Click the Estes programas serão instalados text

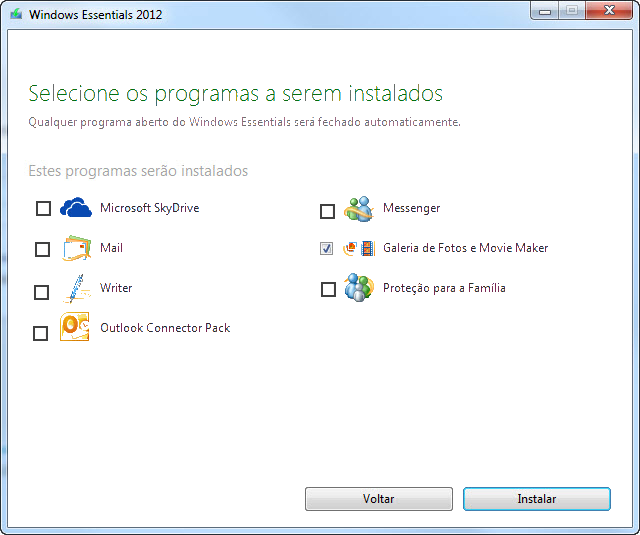(138, 171)
